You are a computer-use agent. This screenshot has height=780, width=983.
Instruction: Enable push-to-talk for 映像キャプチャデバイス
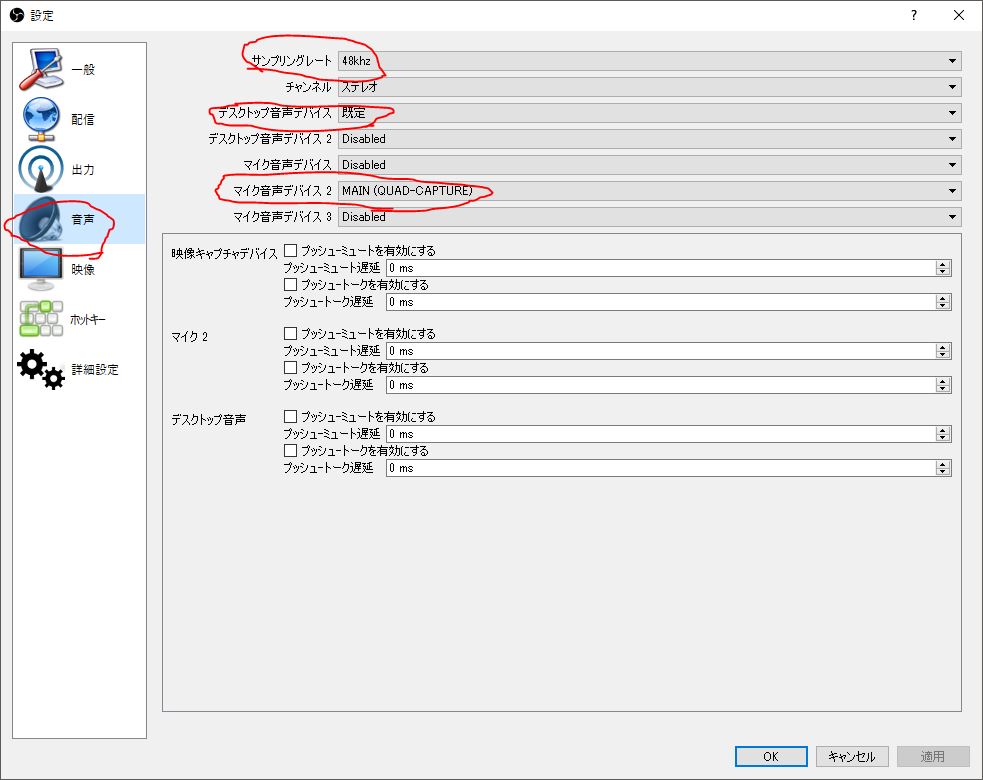point(290,284)
